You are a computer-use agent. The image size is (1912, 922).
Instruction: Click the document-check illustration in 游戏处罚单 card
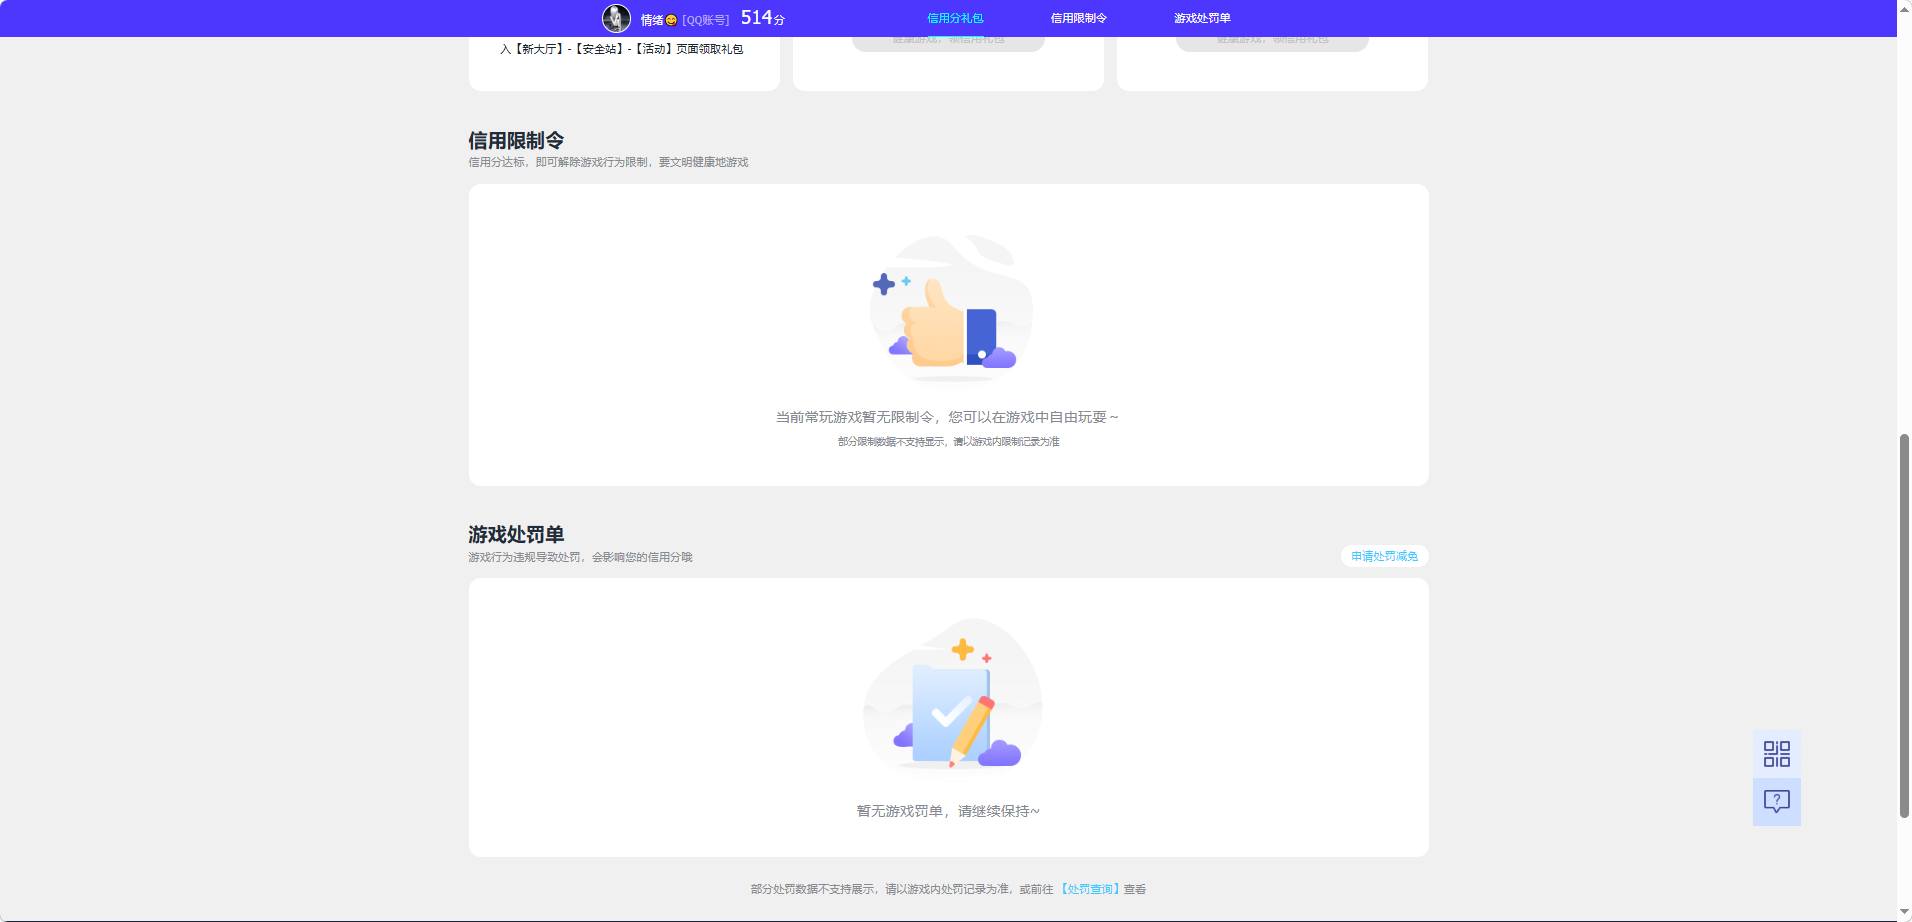tap(948, 700)
